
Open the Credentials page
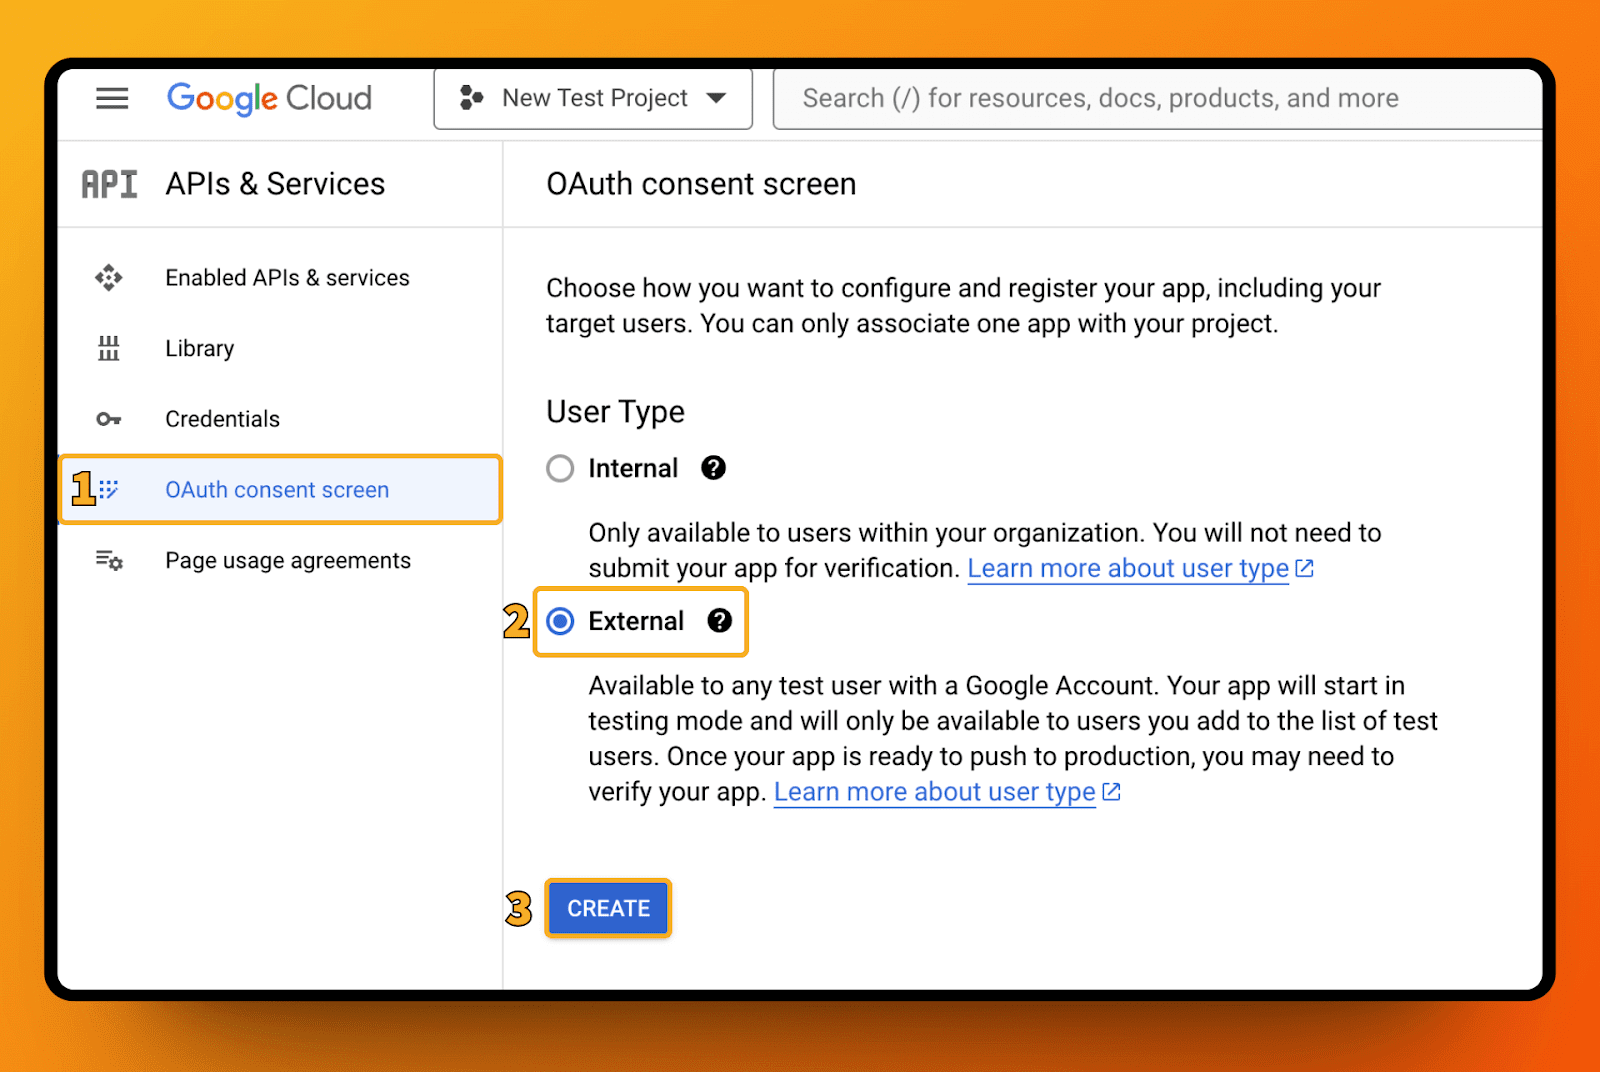222,419
